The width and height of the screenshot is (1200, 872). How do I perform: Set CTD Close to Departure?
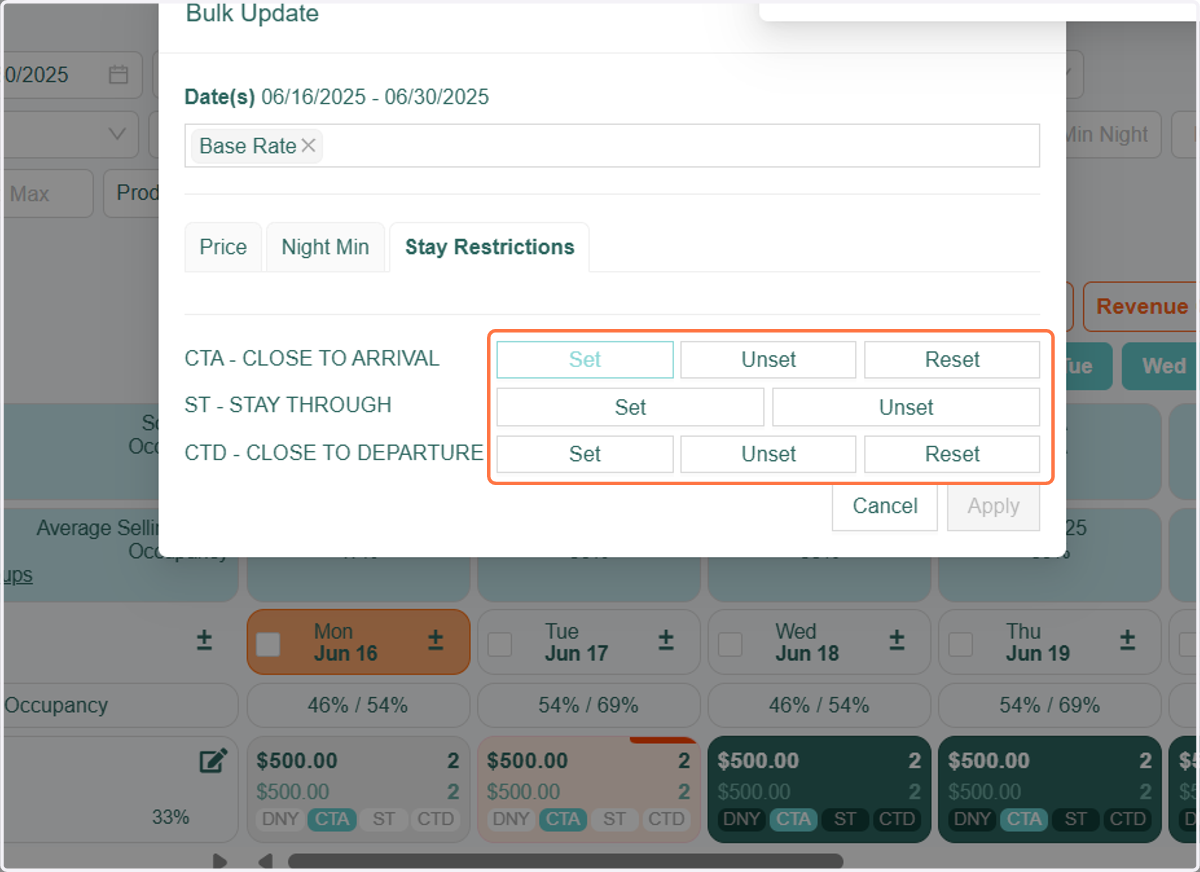[585, 454]
